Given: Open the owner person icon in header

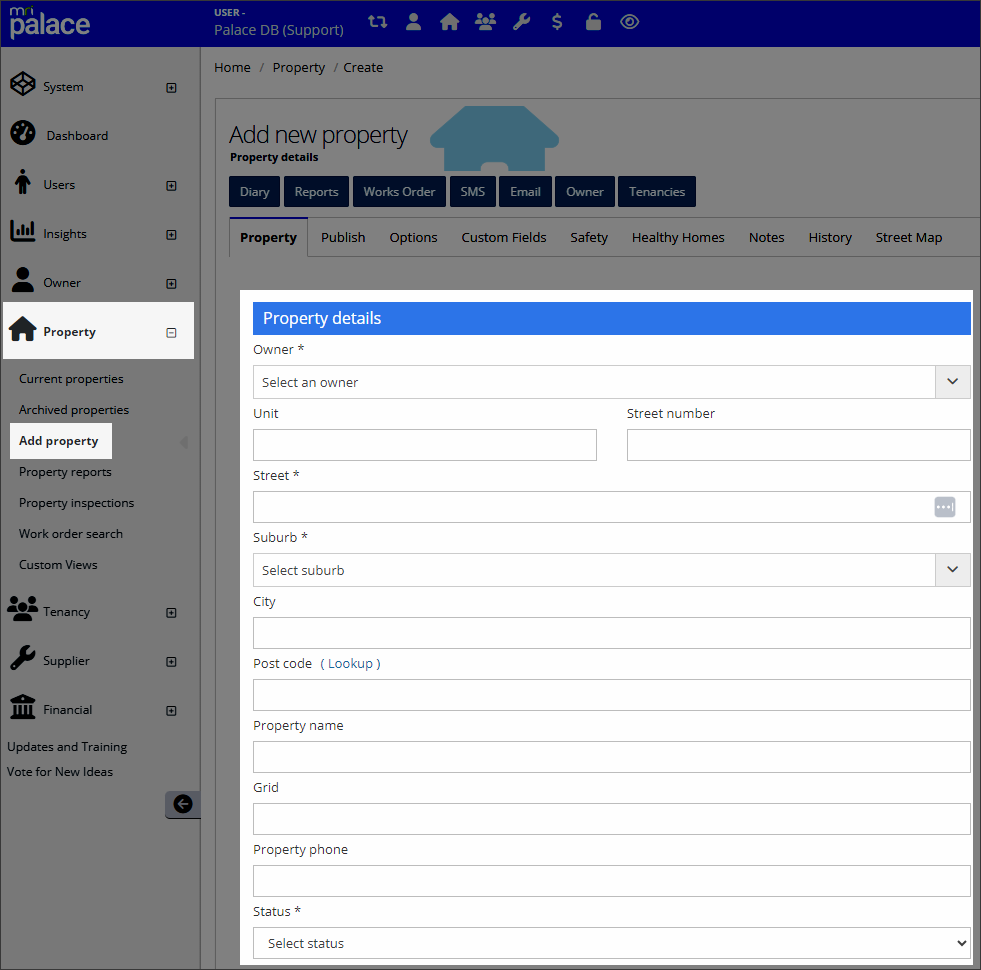Looking at the screenshot, I should [413, 22].
